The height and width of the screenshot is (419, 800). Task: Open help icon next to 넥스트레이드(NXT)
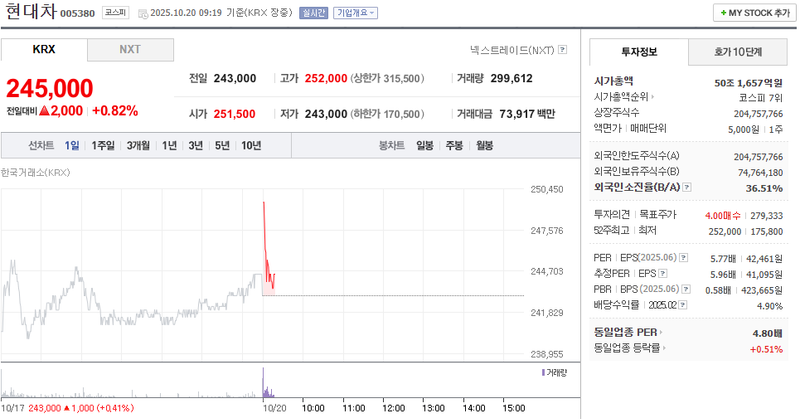[563, 49]
